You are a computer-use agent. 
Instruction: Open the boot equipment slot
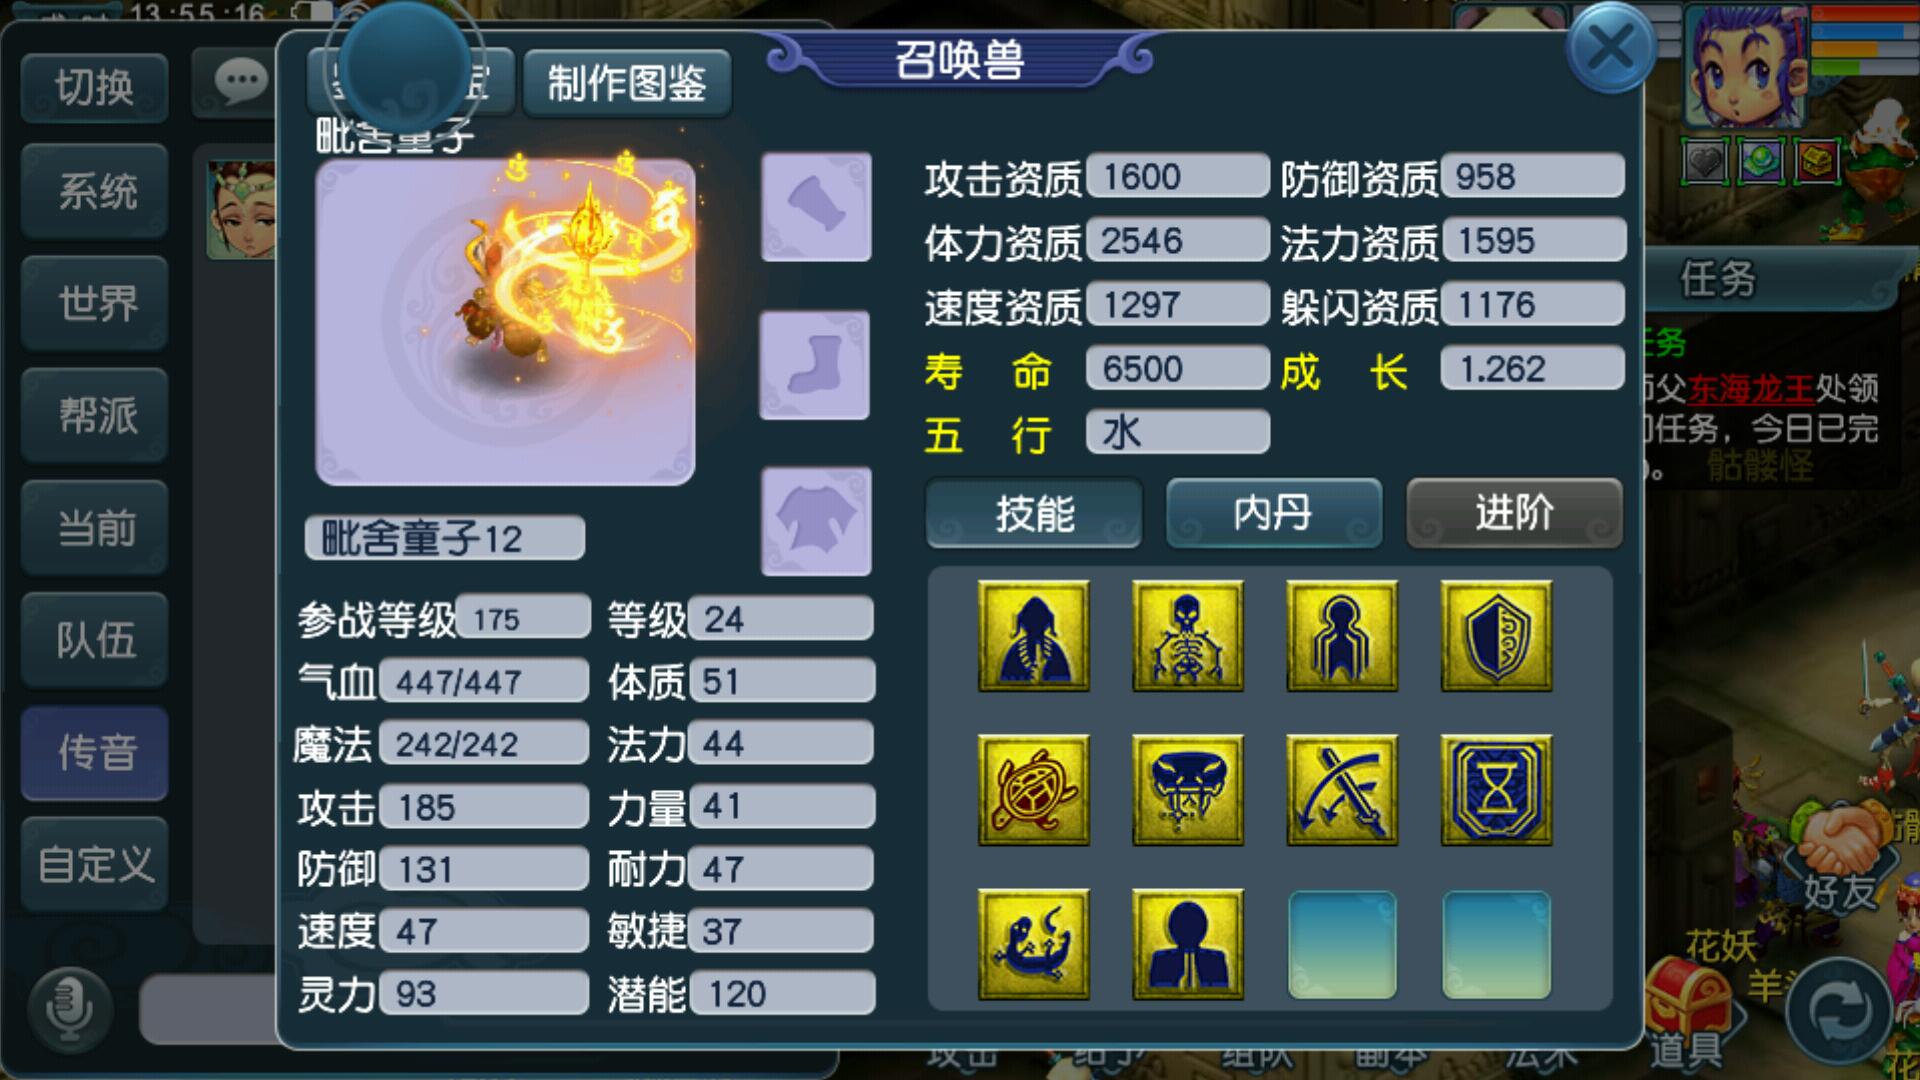point(815,365)
